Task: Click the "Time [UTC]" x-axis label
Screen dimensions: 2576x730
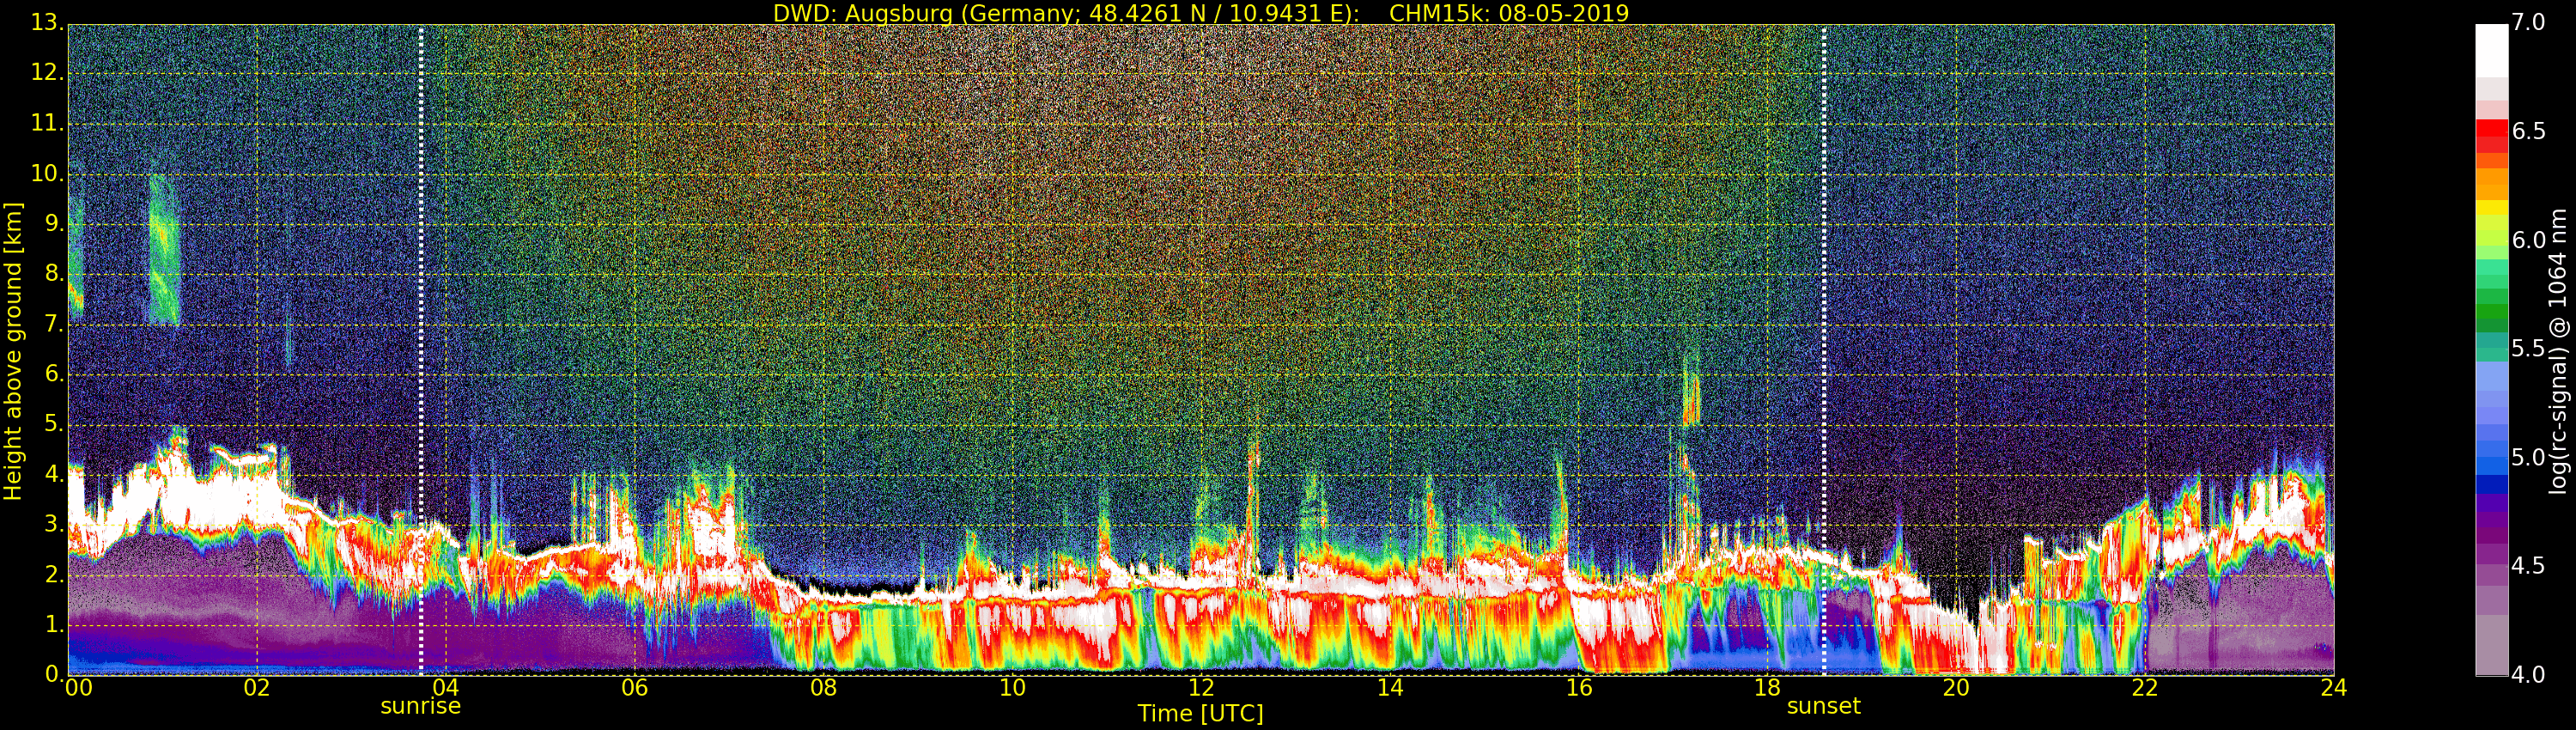Action: 1200,714
